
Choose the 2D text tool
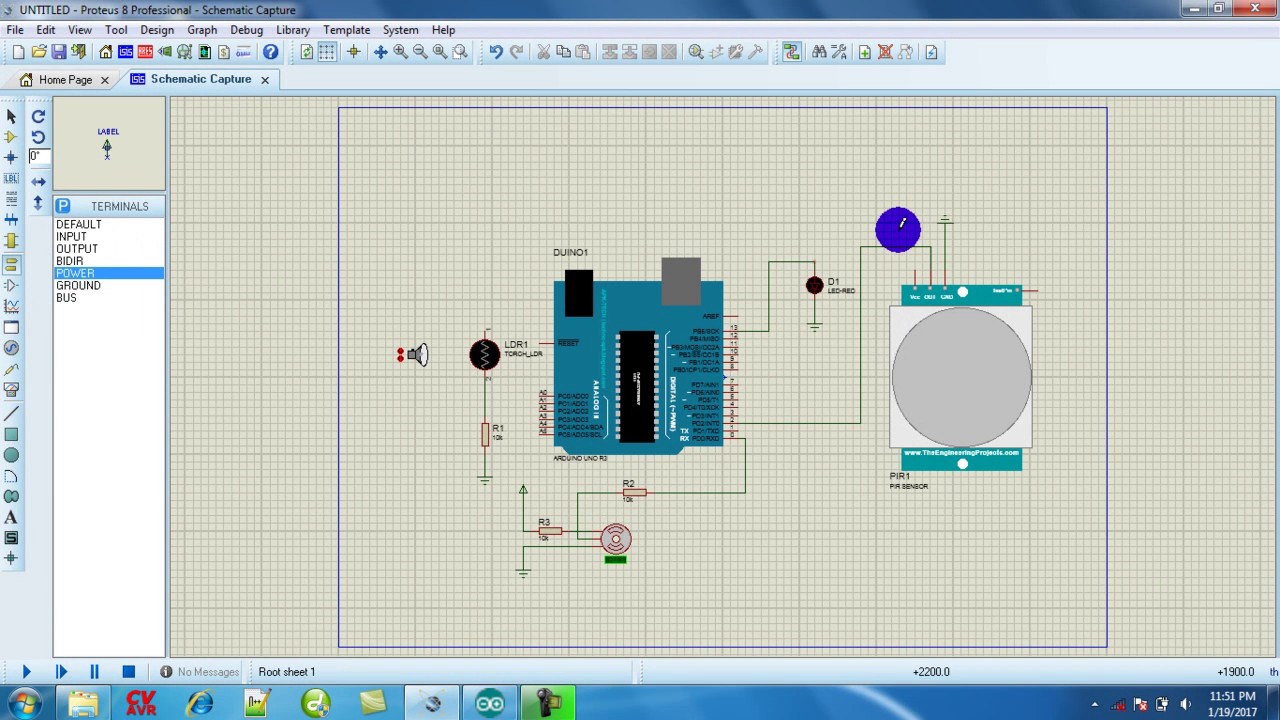click(11, 517)
